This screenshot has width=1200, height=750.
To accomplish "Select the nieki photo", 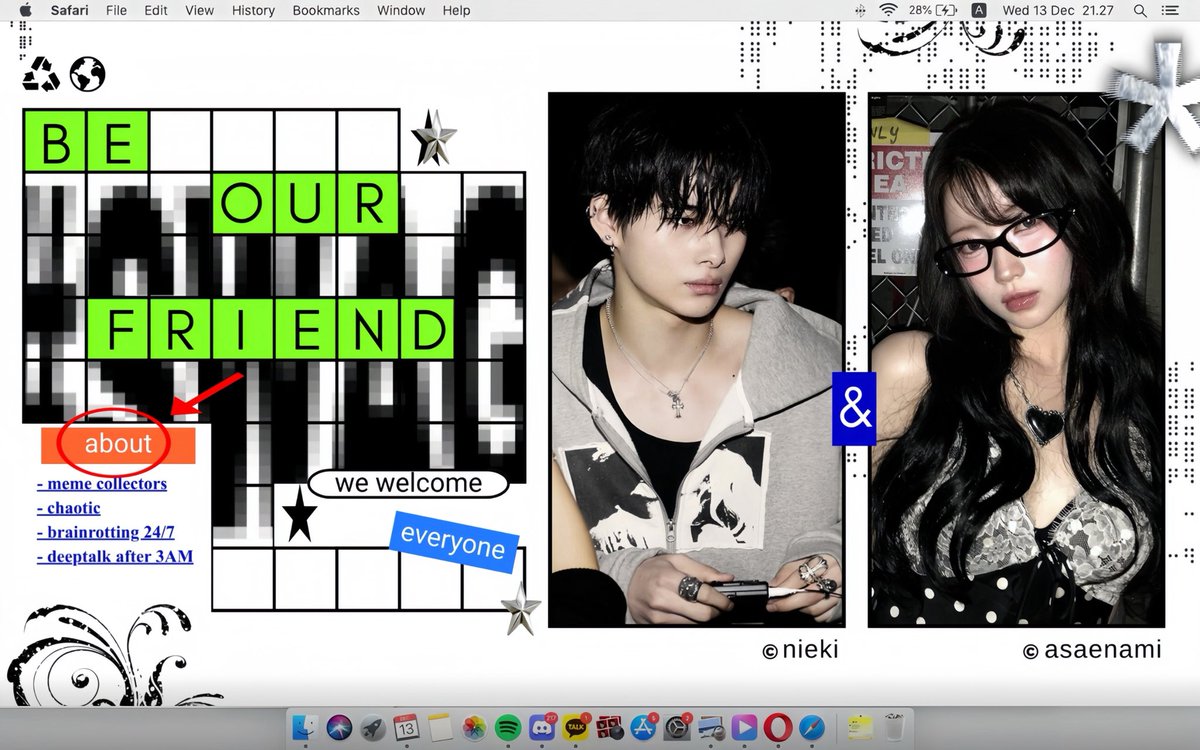I will pos(698,360).
